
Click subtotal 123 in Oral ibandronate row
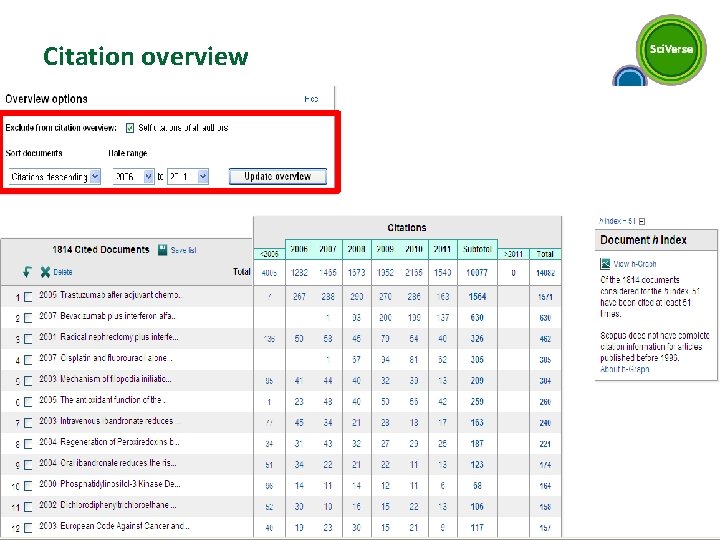(477, 465)
